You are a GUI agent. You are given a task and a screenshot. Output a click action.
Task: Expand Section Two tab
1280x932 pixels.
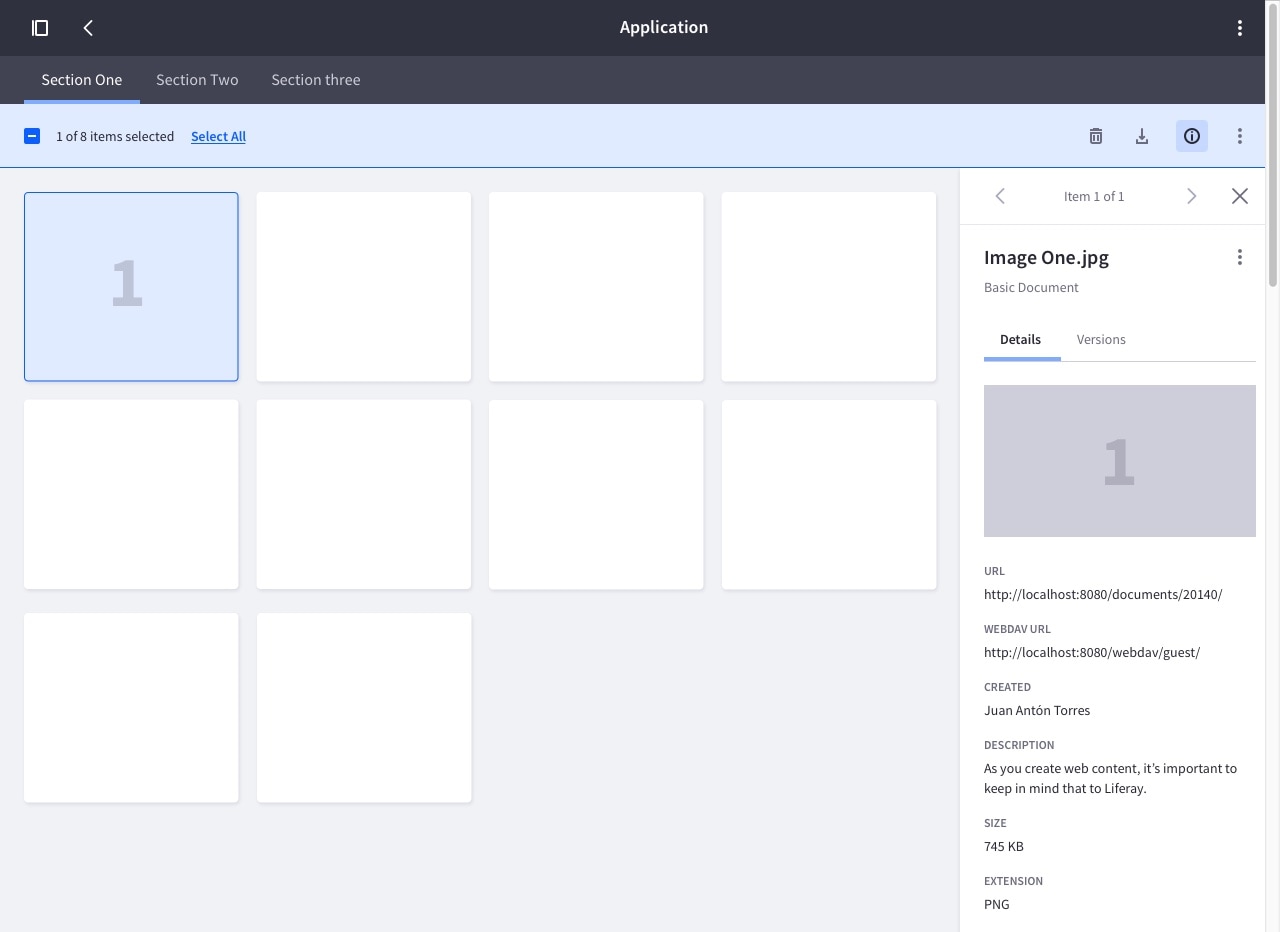click(197, 79)
